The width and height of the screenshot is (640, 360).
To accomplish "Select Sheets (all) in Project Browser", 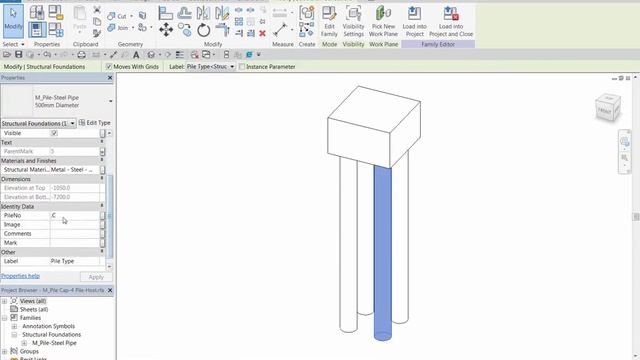I will coord(34,310).
